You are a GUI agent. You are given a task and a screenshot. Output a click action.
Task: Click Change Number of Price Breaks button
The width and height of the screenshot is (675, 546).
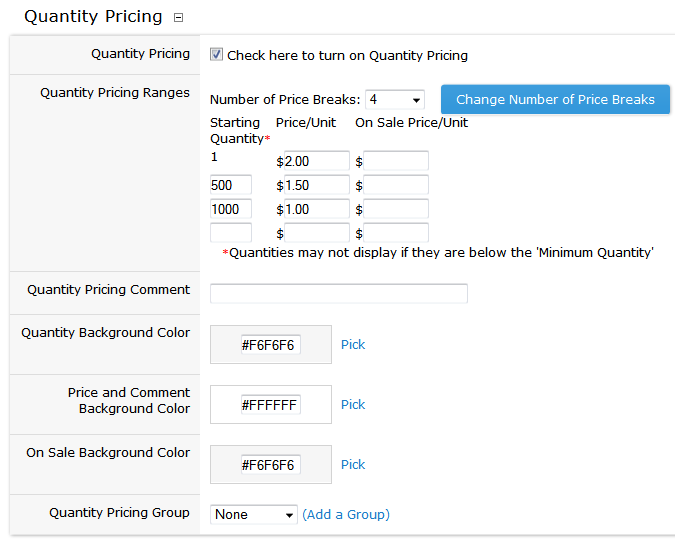(555, 99)
